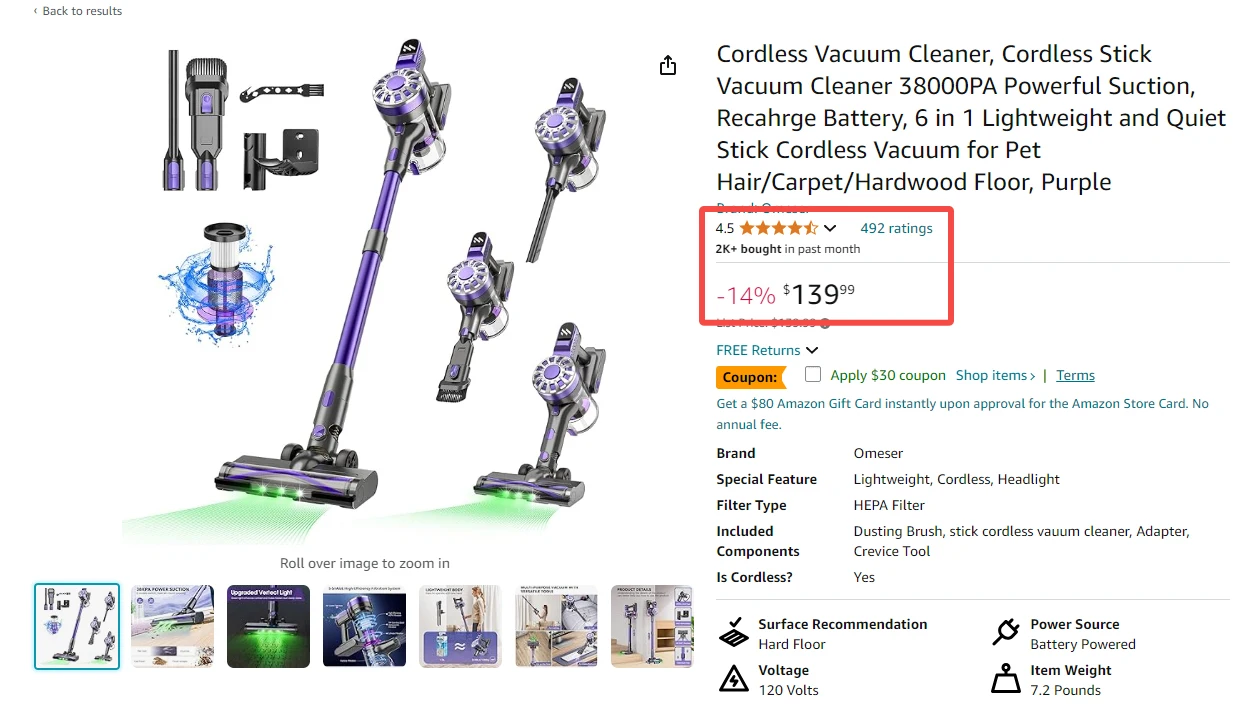The height and width of the screenshot is (704, 1251).
Task: Click the Amazon Store Card gift offer
Action: click(962, 404)
